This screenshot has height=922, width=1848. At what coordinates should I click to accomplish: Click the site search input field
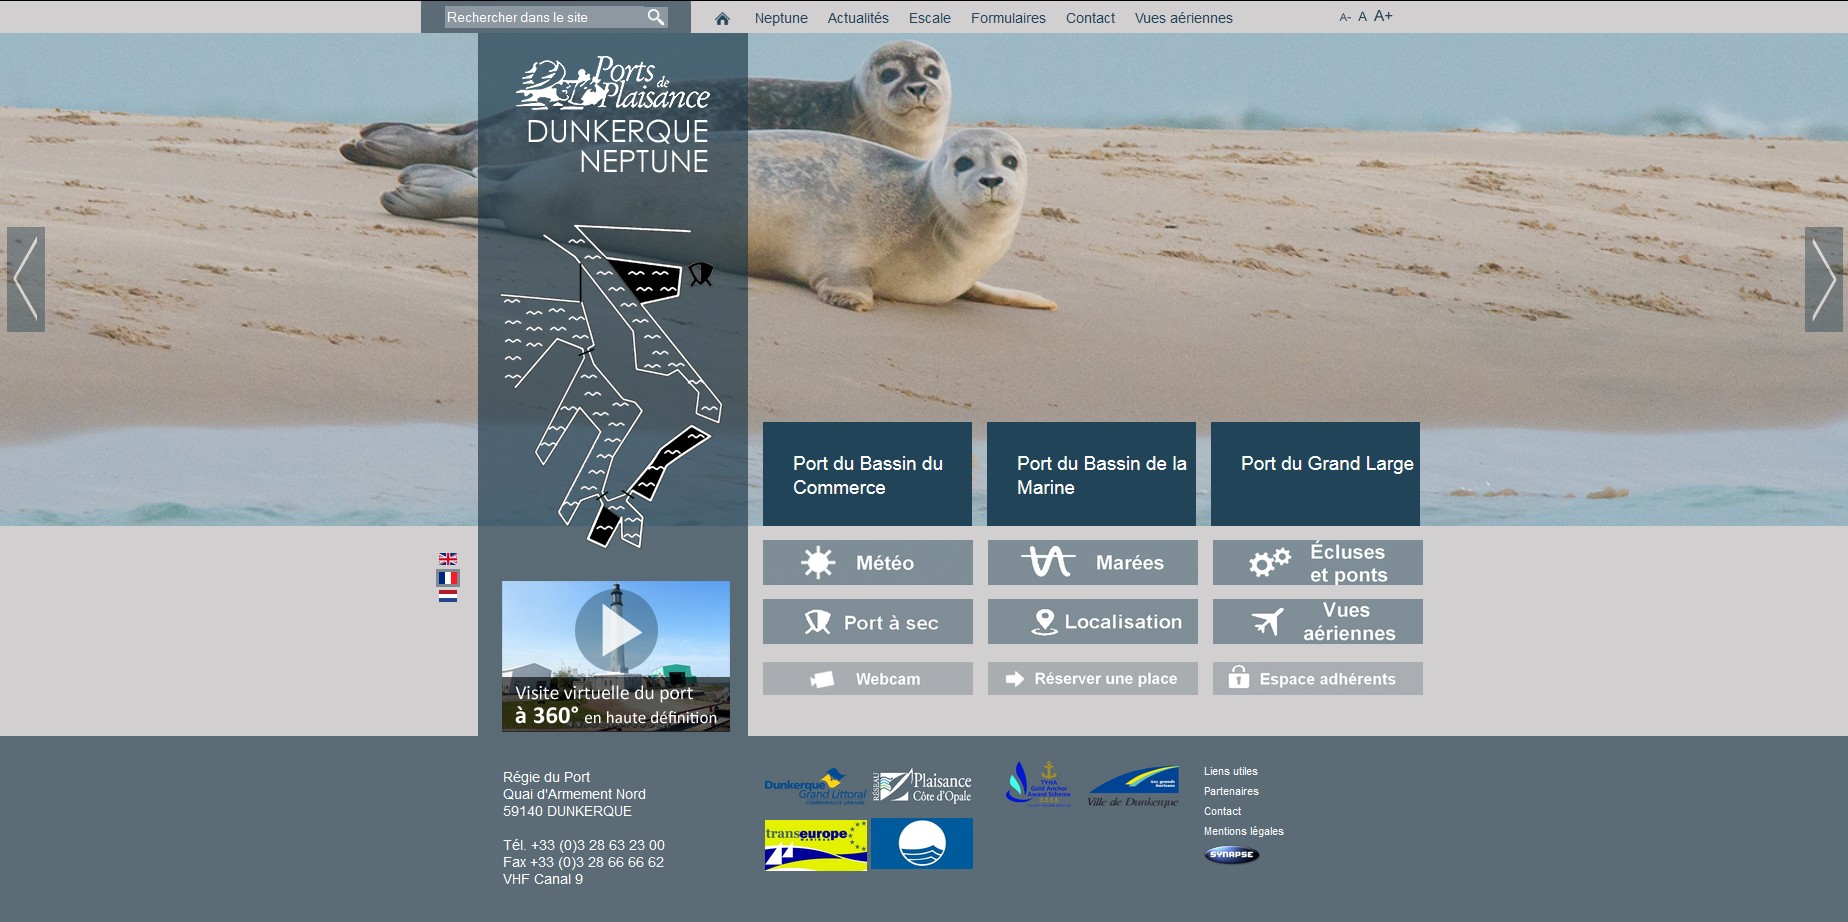pos(542,17)
